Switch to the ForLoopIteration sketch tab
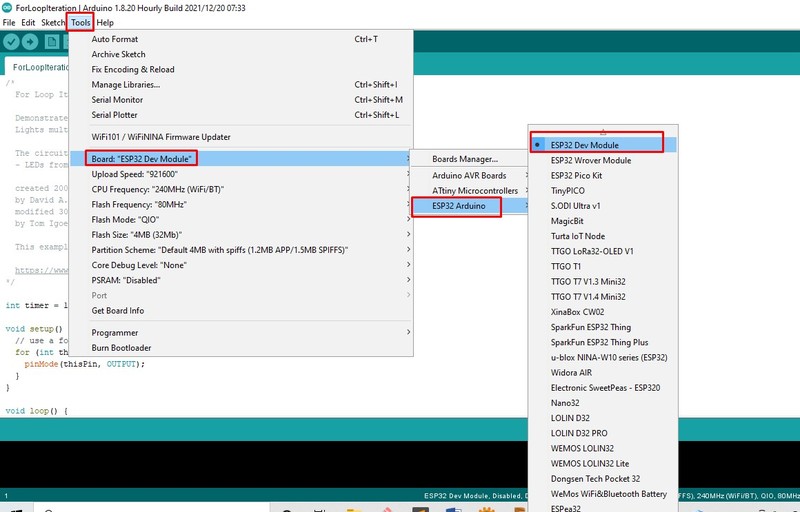 tap(37, 67)
